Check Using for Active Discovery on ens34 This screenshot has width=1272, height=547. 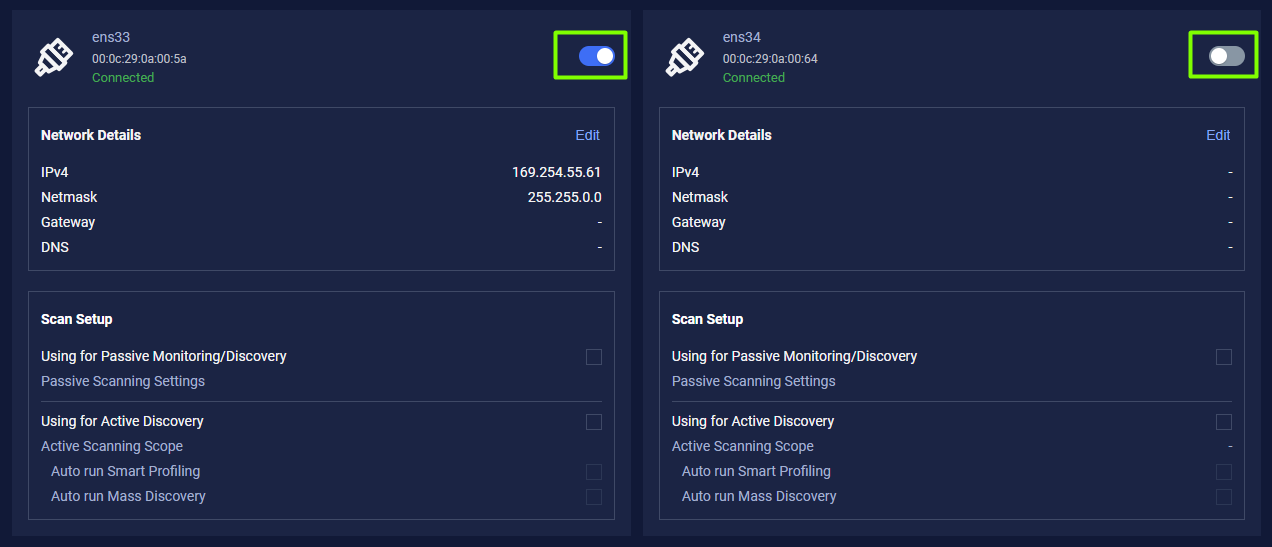[x=1224, y=422]
